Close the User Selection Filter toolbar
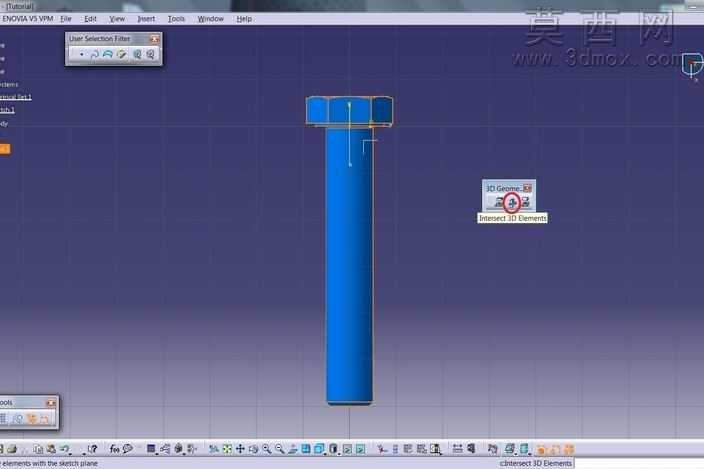 coord(155,39)
